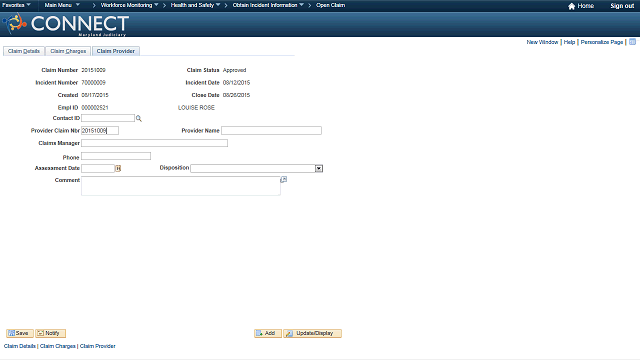Click the Home house icon
This screenshot has width=640, height=360.
(x=571, y=6)
